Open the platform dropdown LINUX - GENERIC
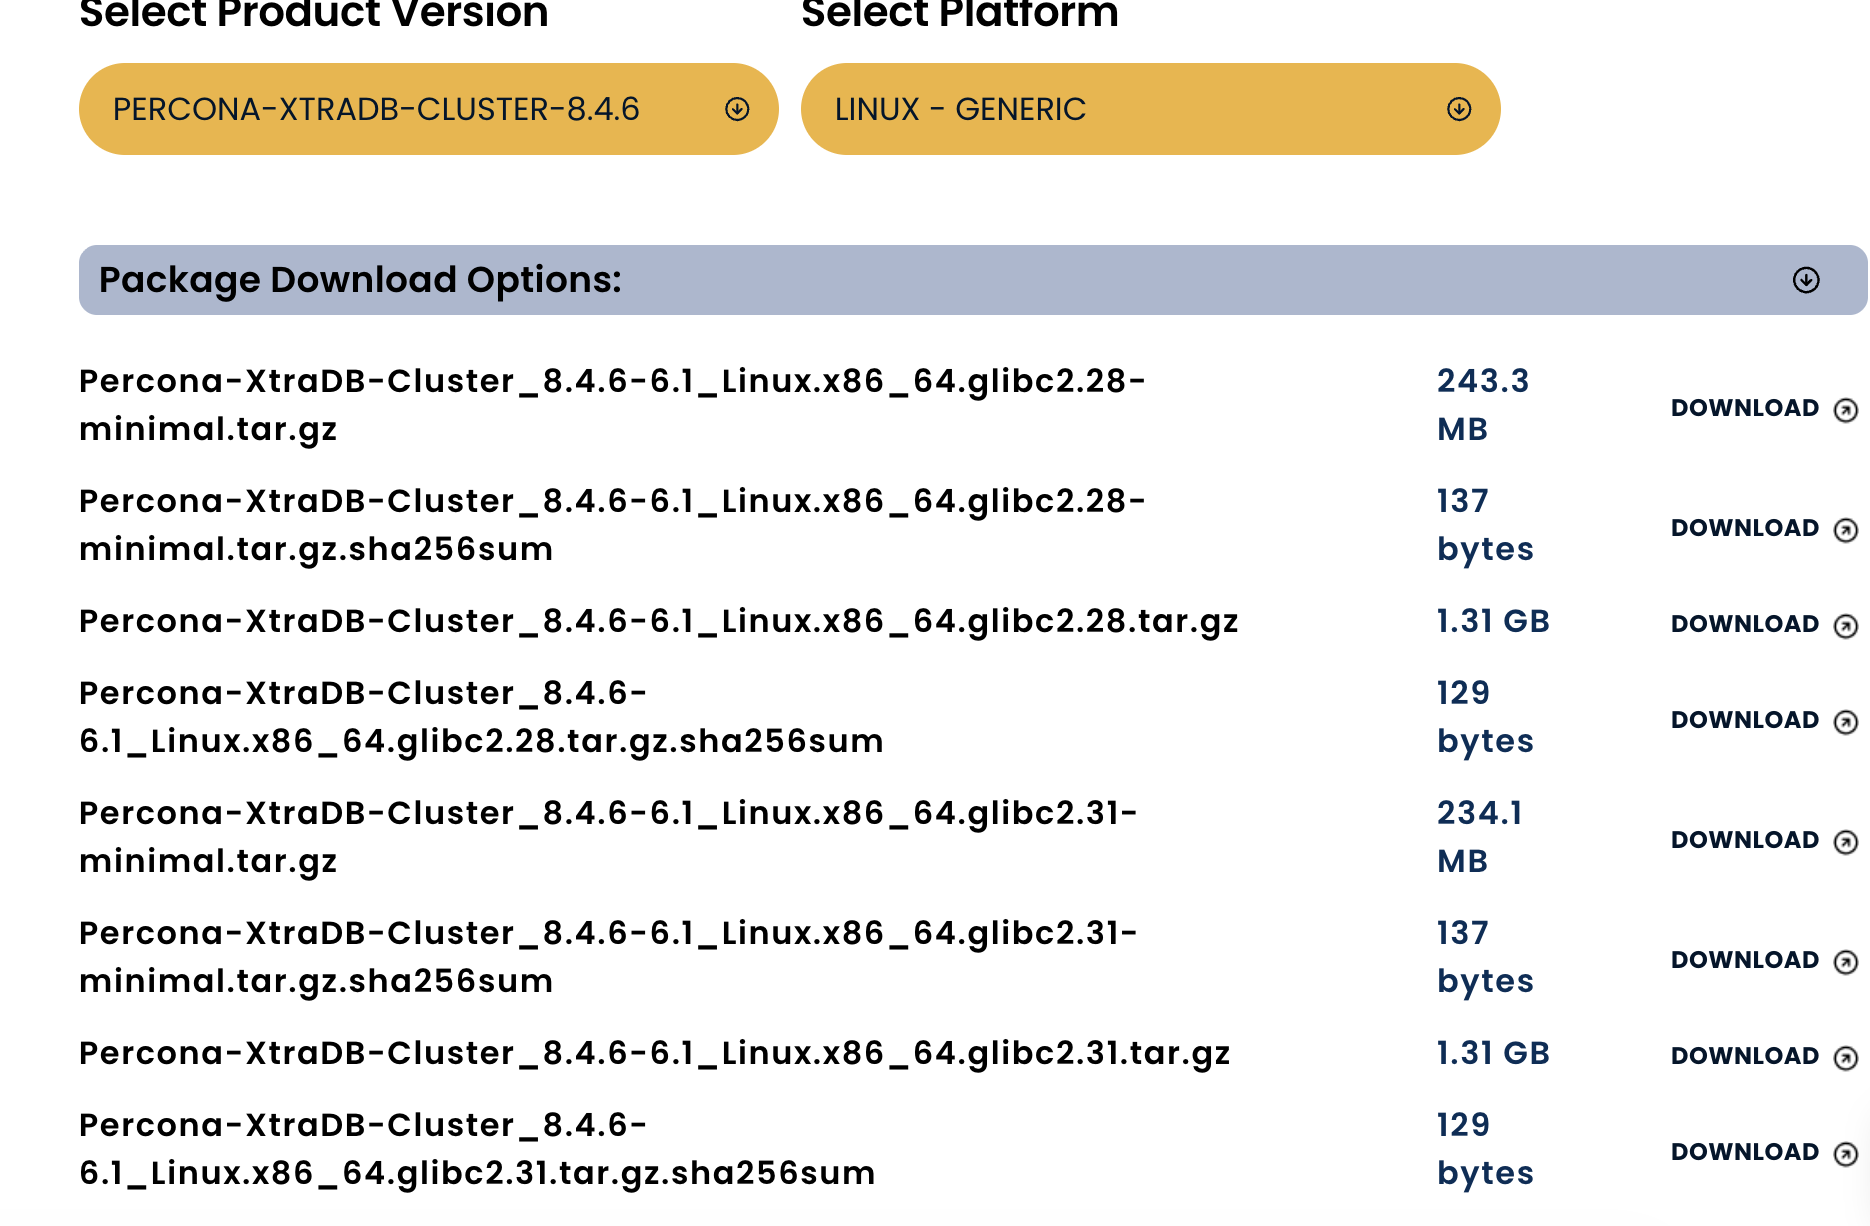 click(x=1150, y=109)
